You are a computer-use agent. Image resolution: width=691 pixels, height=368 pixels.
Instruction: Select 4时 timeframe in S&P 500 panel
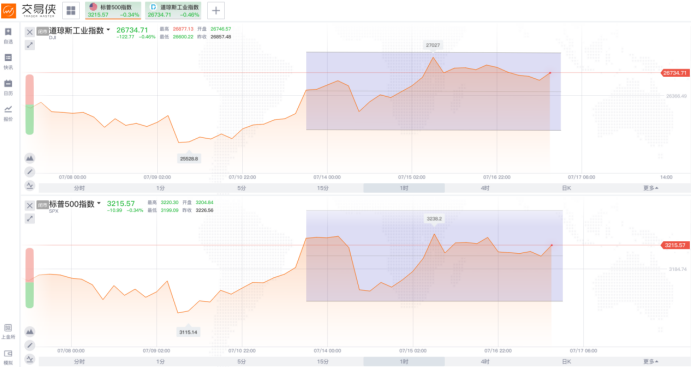[485, 362]
